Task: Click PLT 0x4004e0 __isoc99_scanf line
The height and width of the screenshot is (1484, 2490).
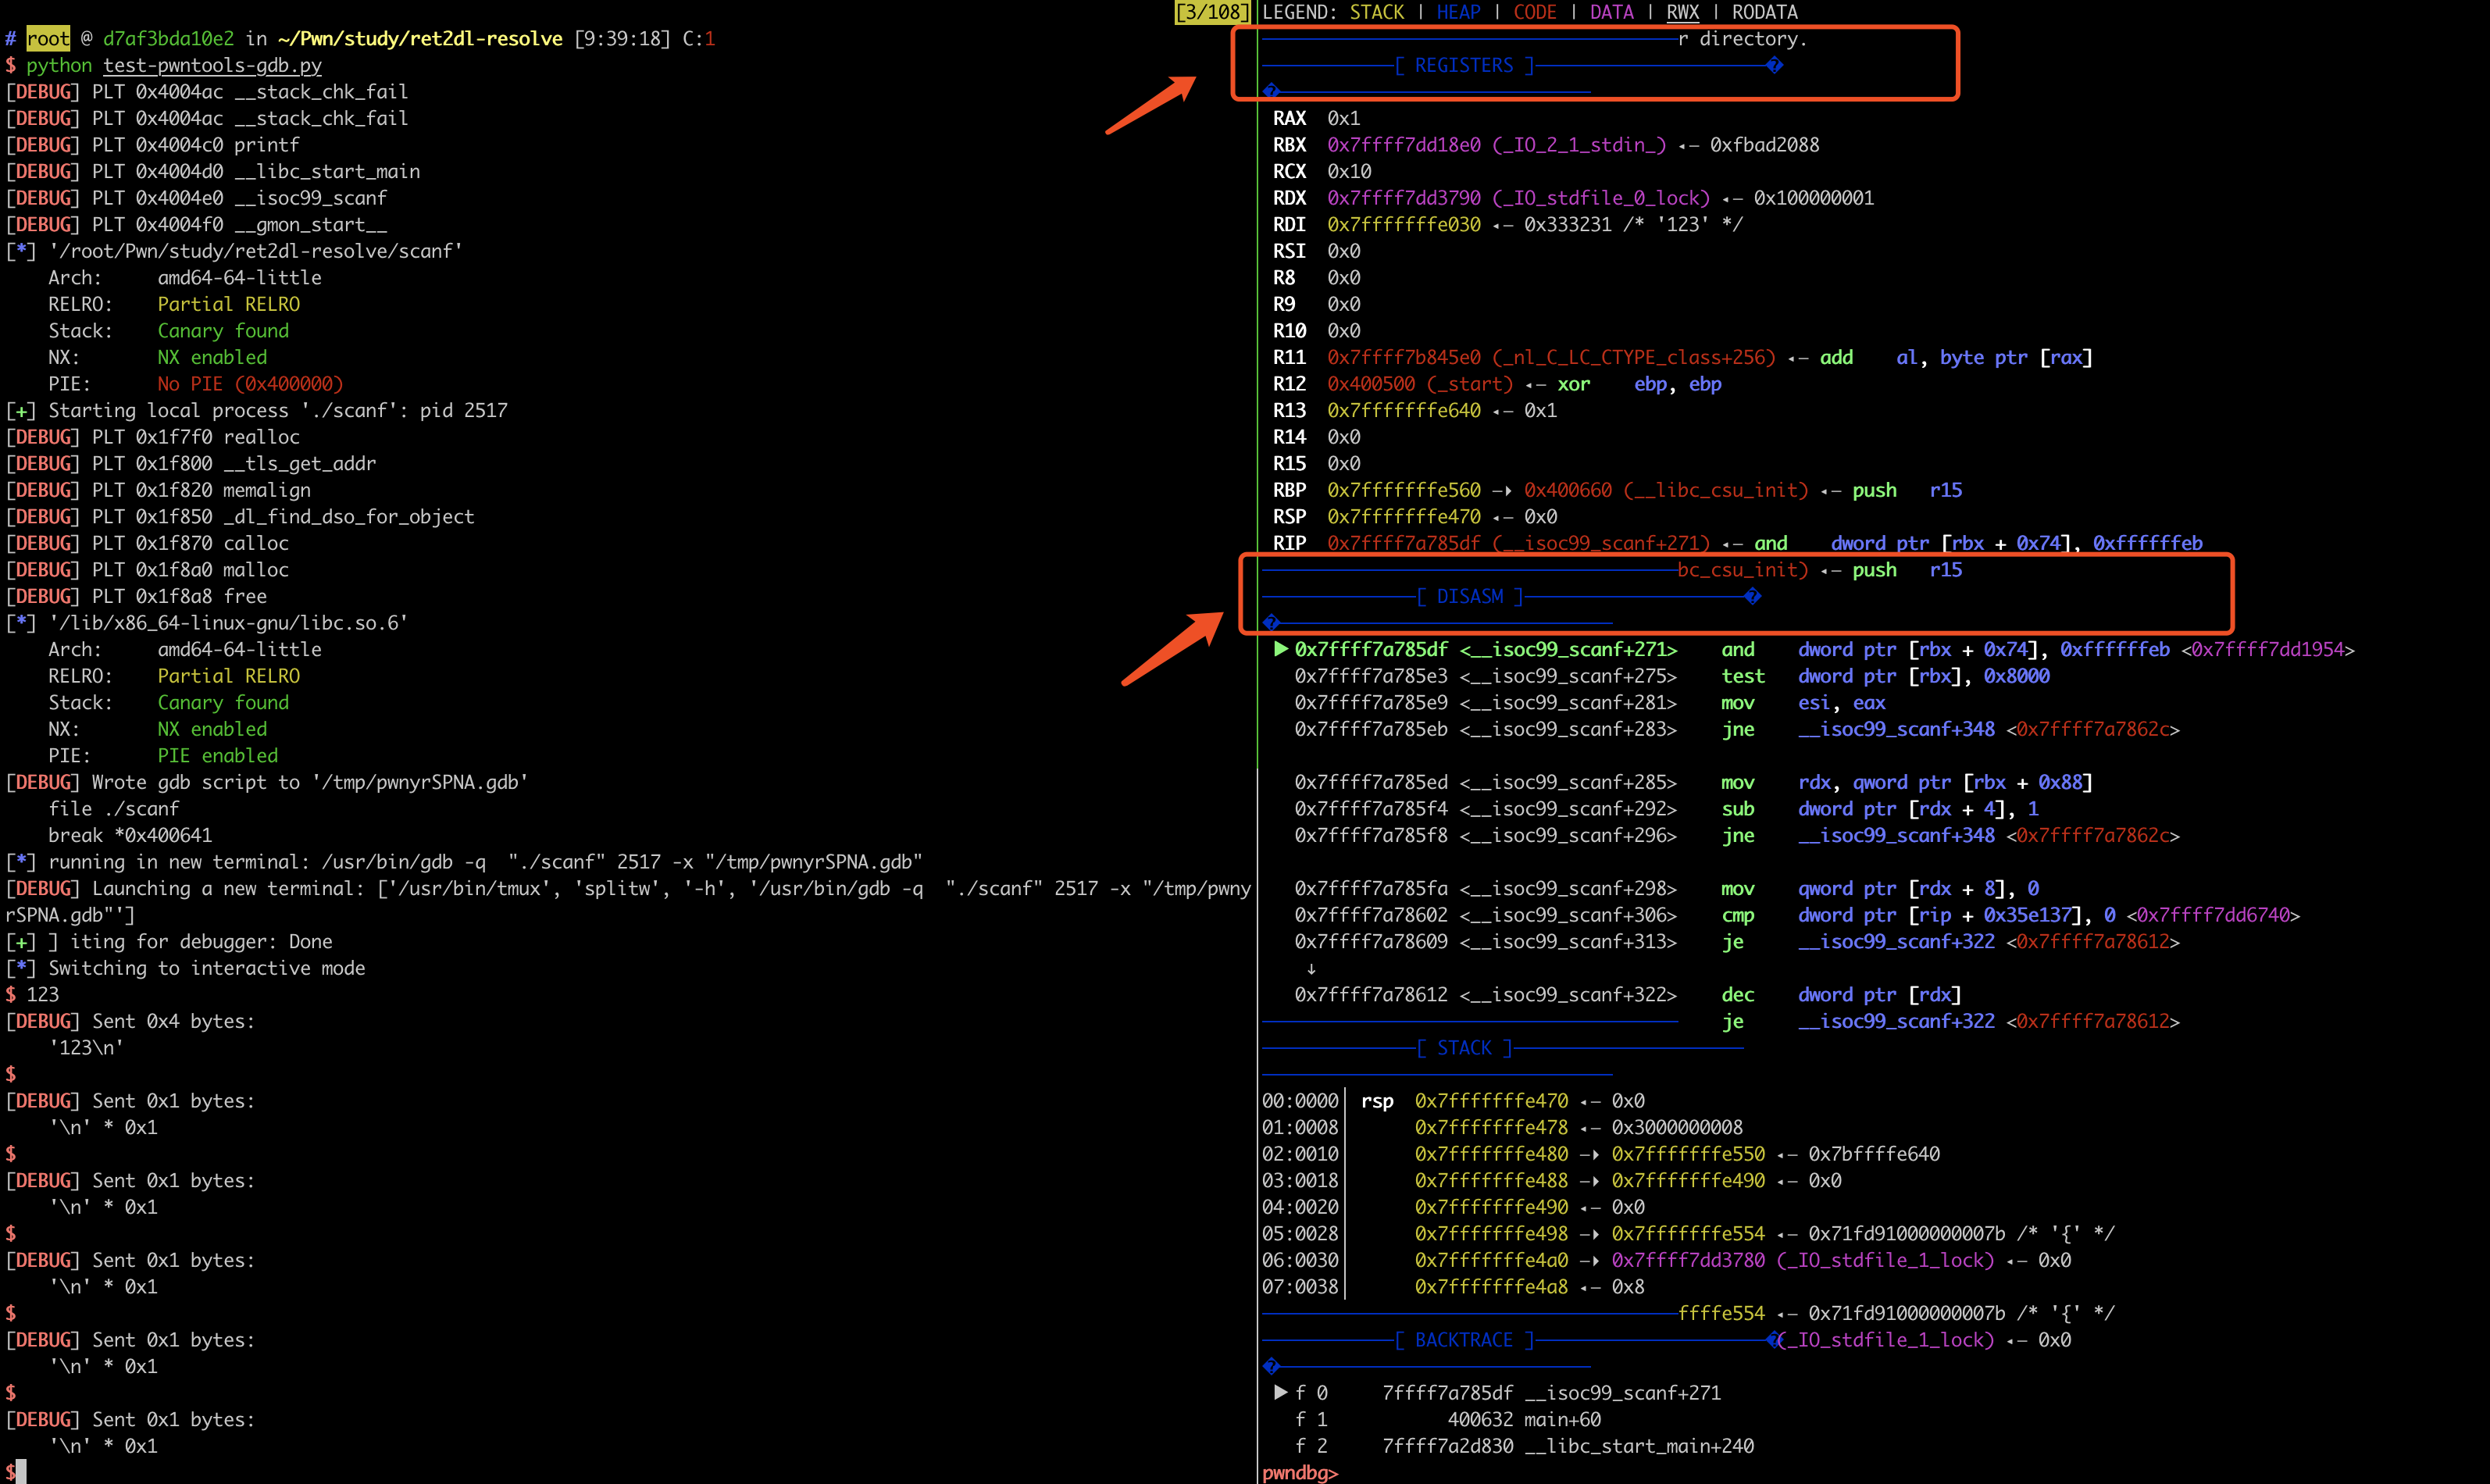Action: tap(196, 198)
